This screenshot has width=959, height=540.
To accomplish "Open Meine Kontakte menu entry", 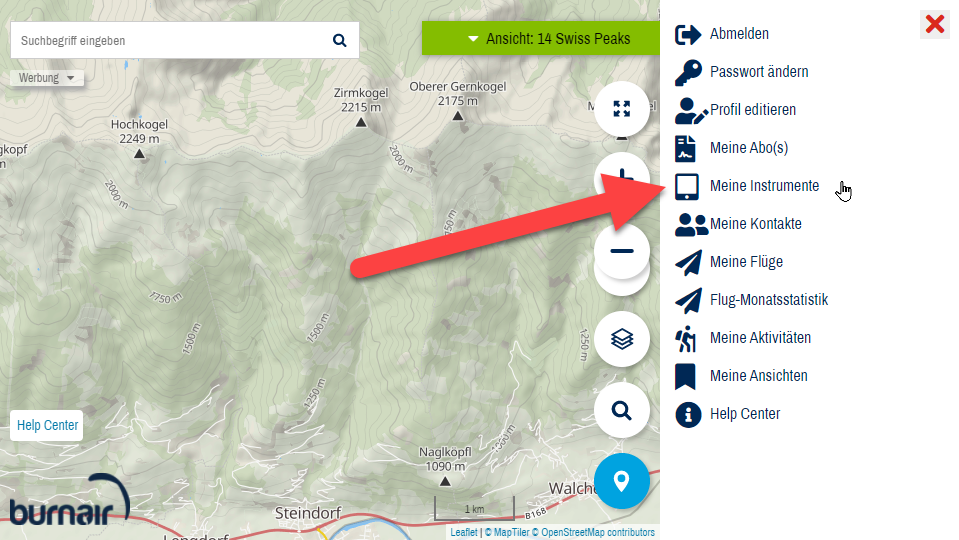I will pyautogui.click(x=755, y=224).
